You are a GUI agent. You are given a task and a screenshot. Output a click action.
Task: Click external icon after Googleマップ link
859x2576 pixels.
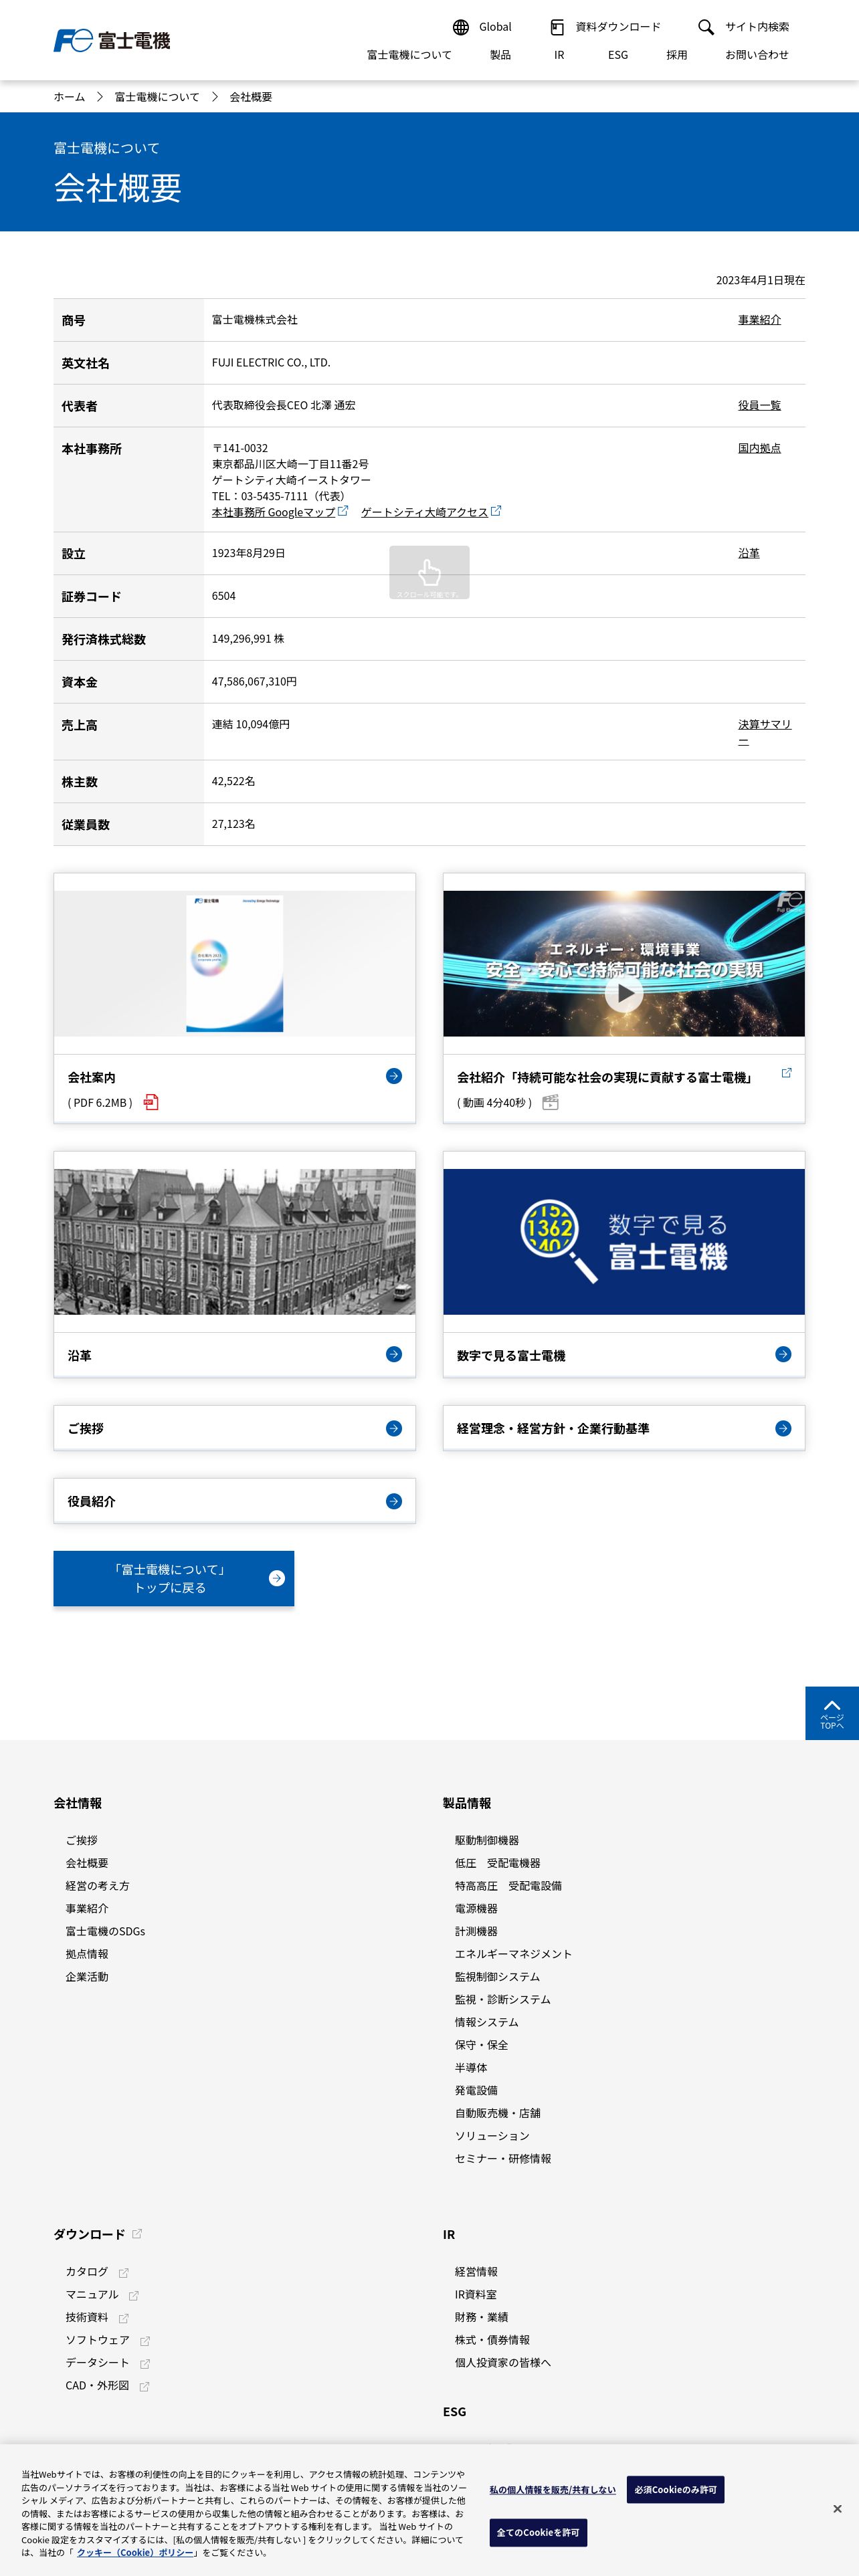point(343,511)
